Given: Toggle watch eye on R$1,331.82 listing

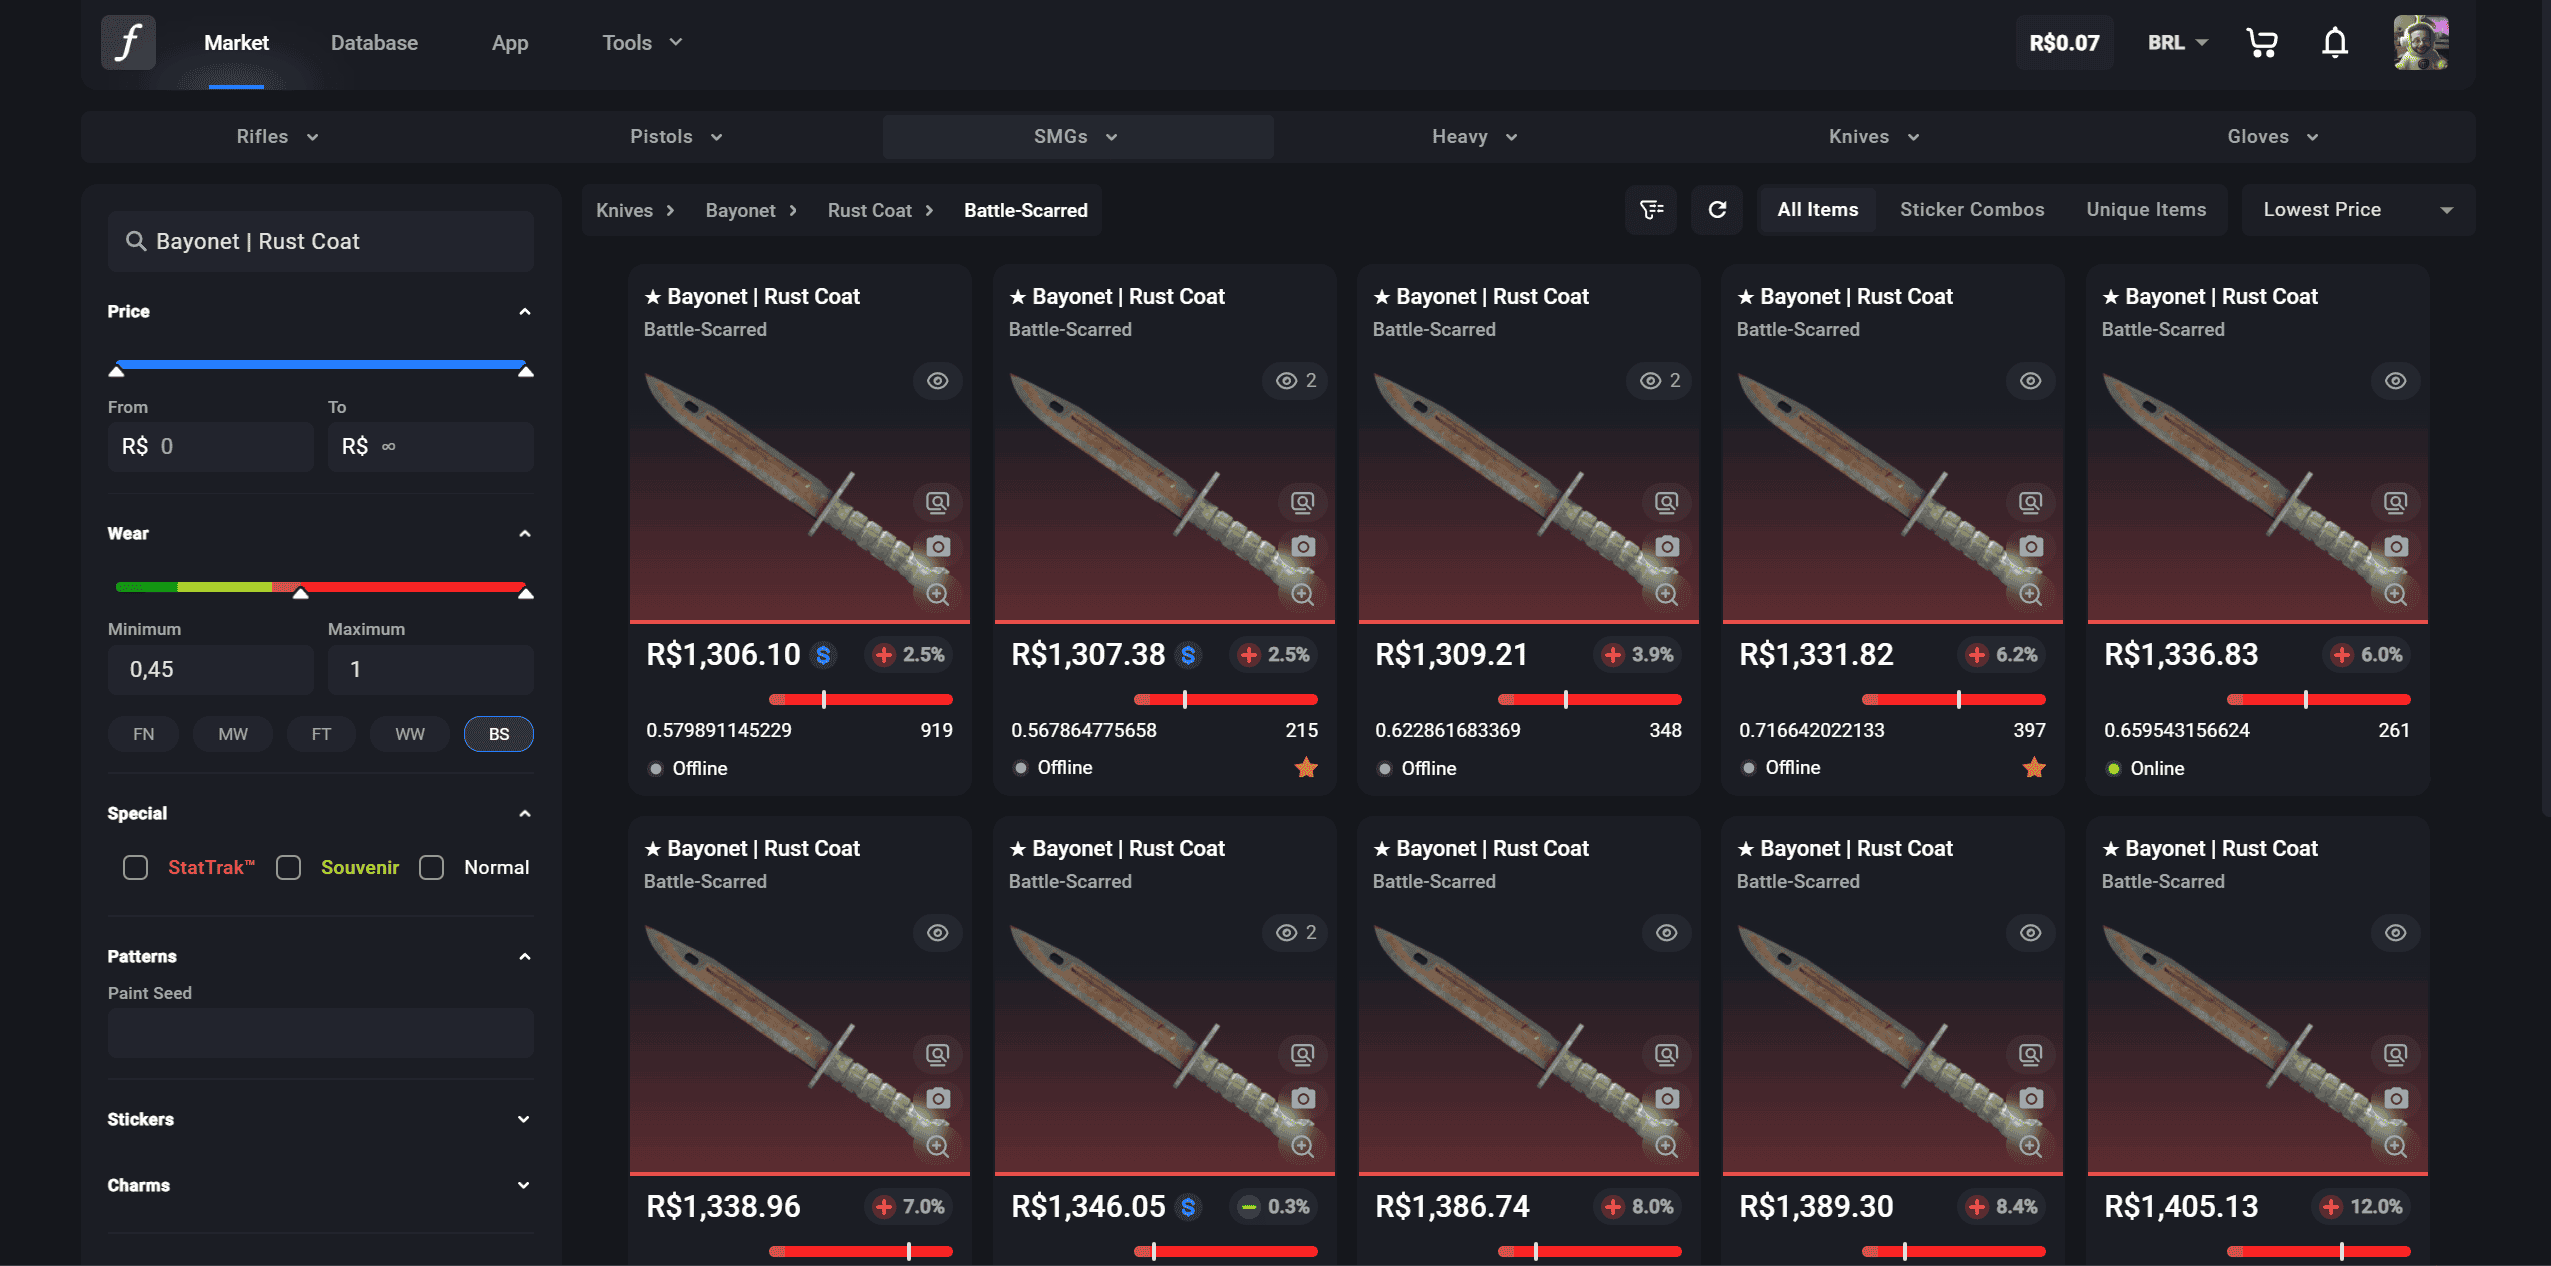Looking at the screenshot, I should point(2030,381).
